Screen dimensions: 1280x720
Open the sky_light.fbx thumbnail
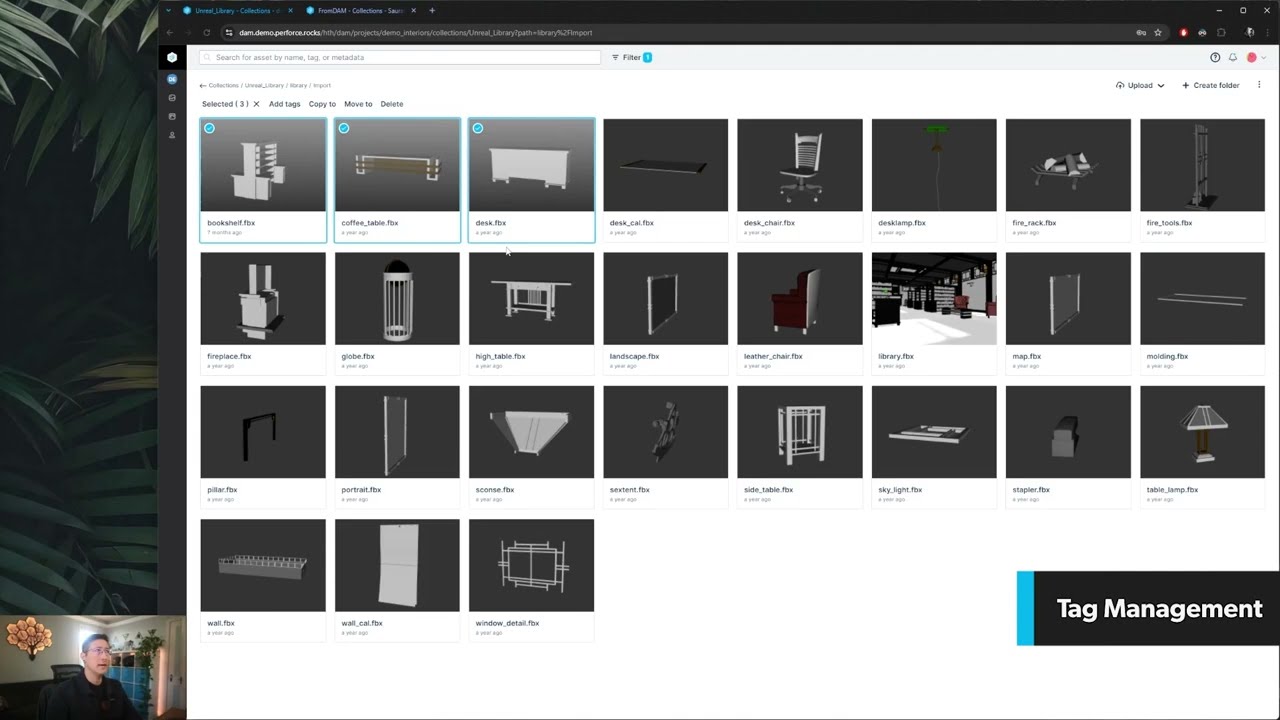(934, 432)
